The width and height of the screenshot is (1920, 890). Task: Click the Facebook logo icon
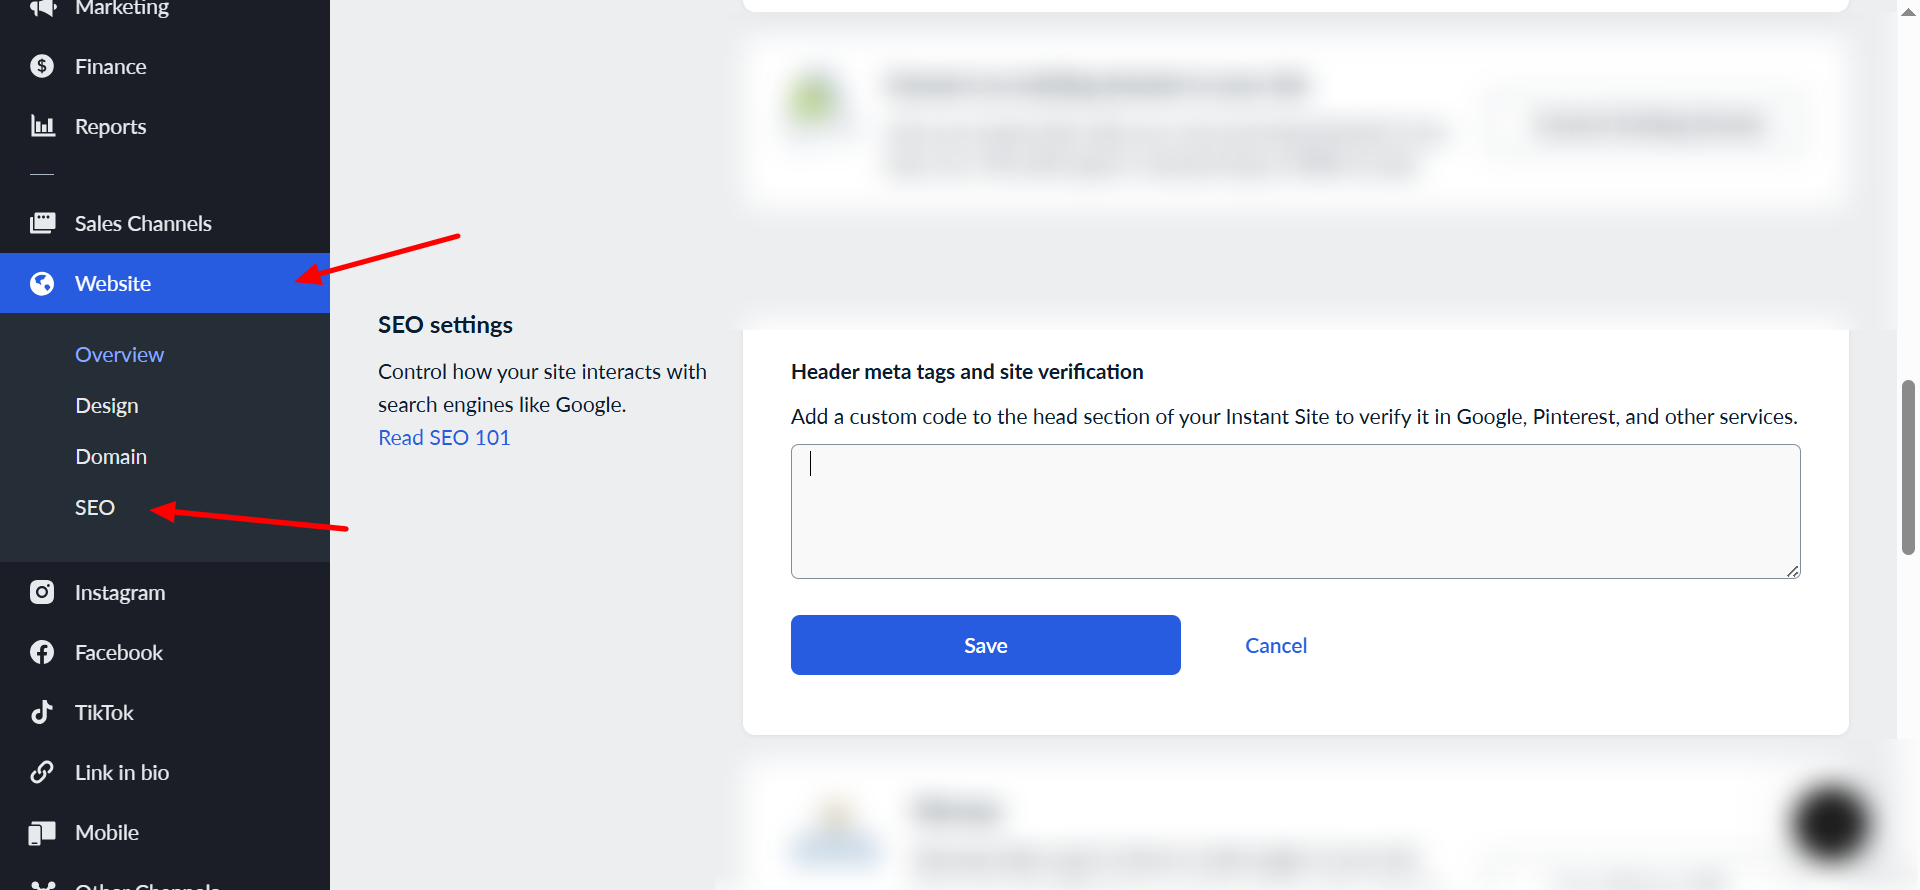(42, 652)
